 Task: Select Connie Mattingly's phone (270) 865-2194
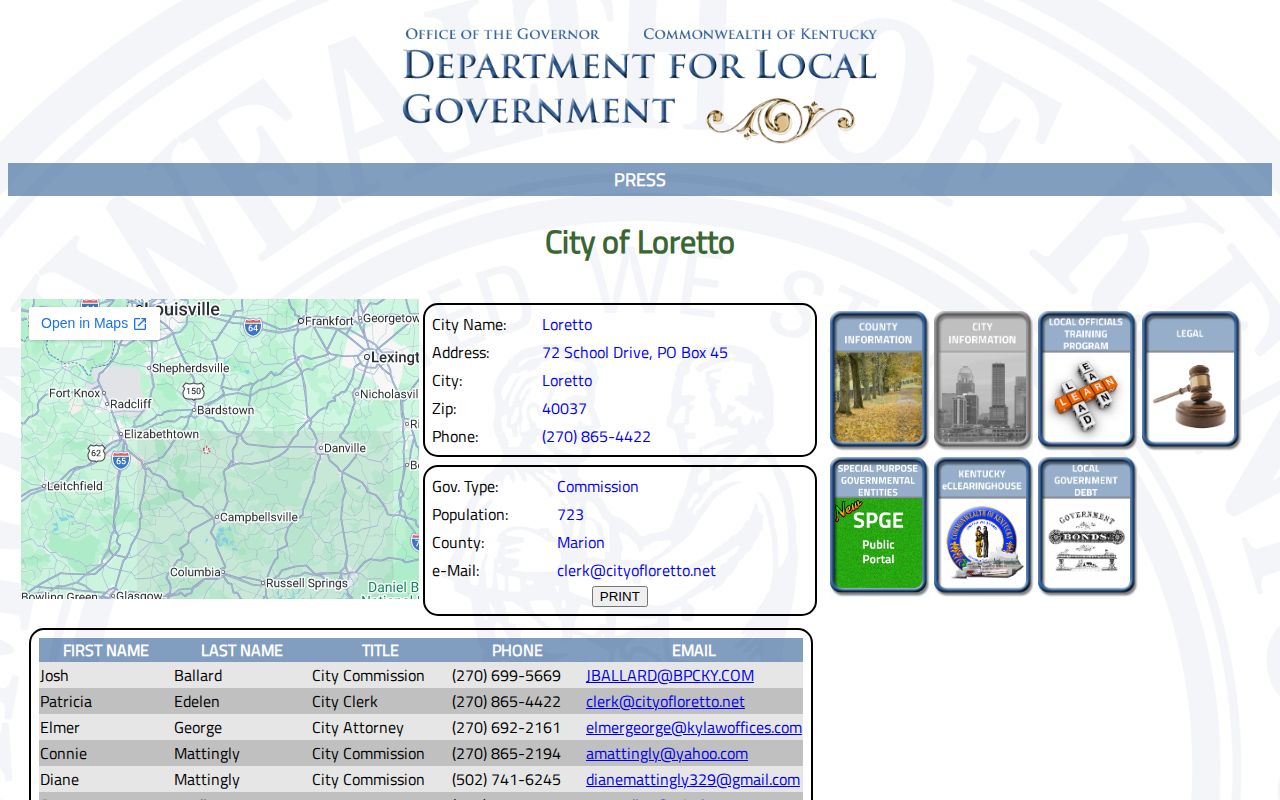pos(506,754)
